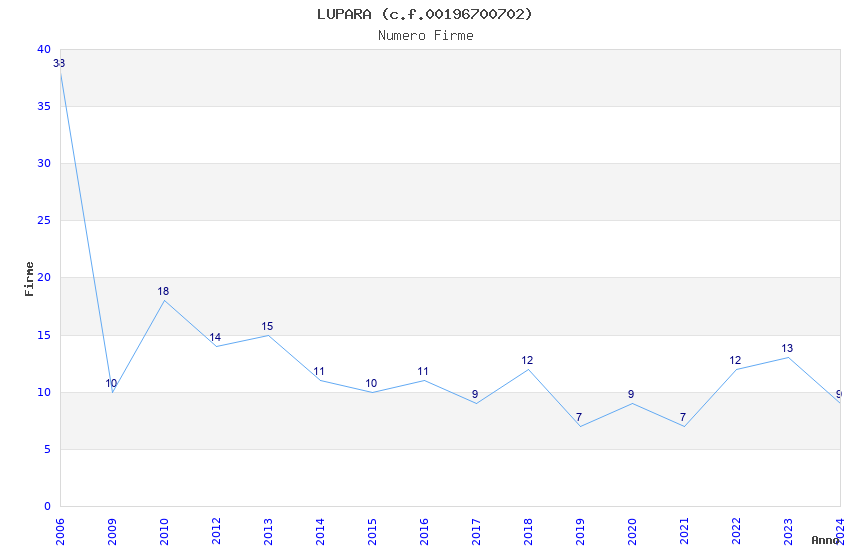Screen dimensions: 850x550
Task: Select y-axis tick label 0
Action: [x=48, y=506]
